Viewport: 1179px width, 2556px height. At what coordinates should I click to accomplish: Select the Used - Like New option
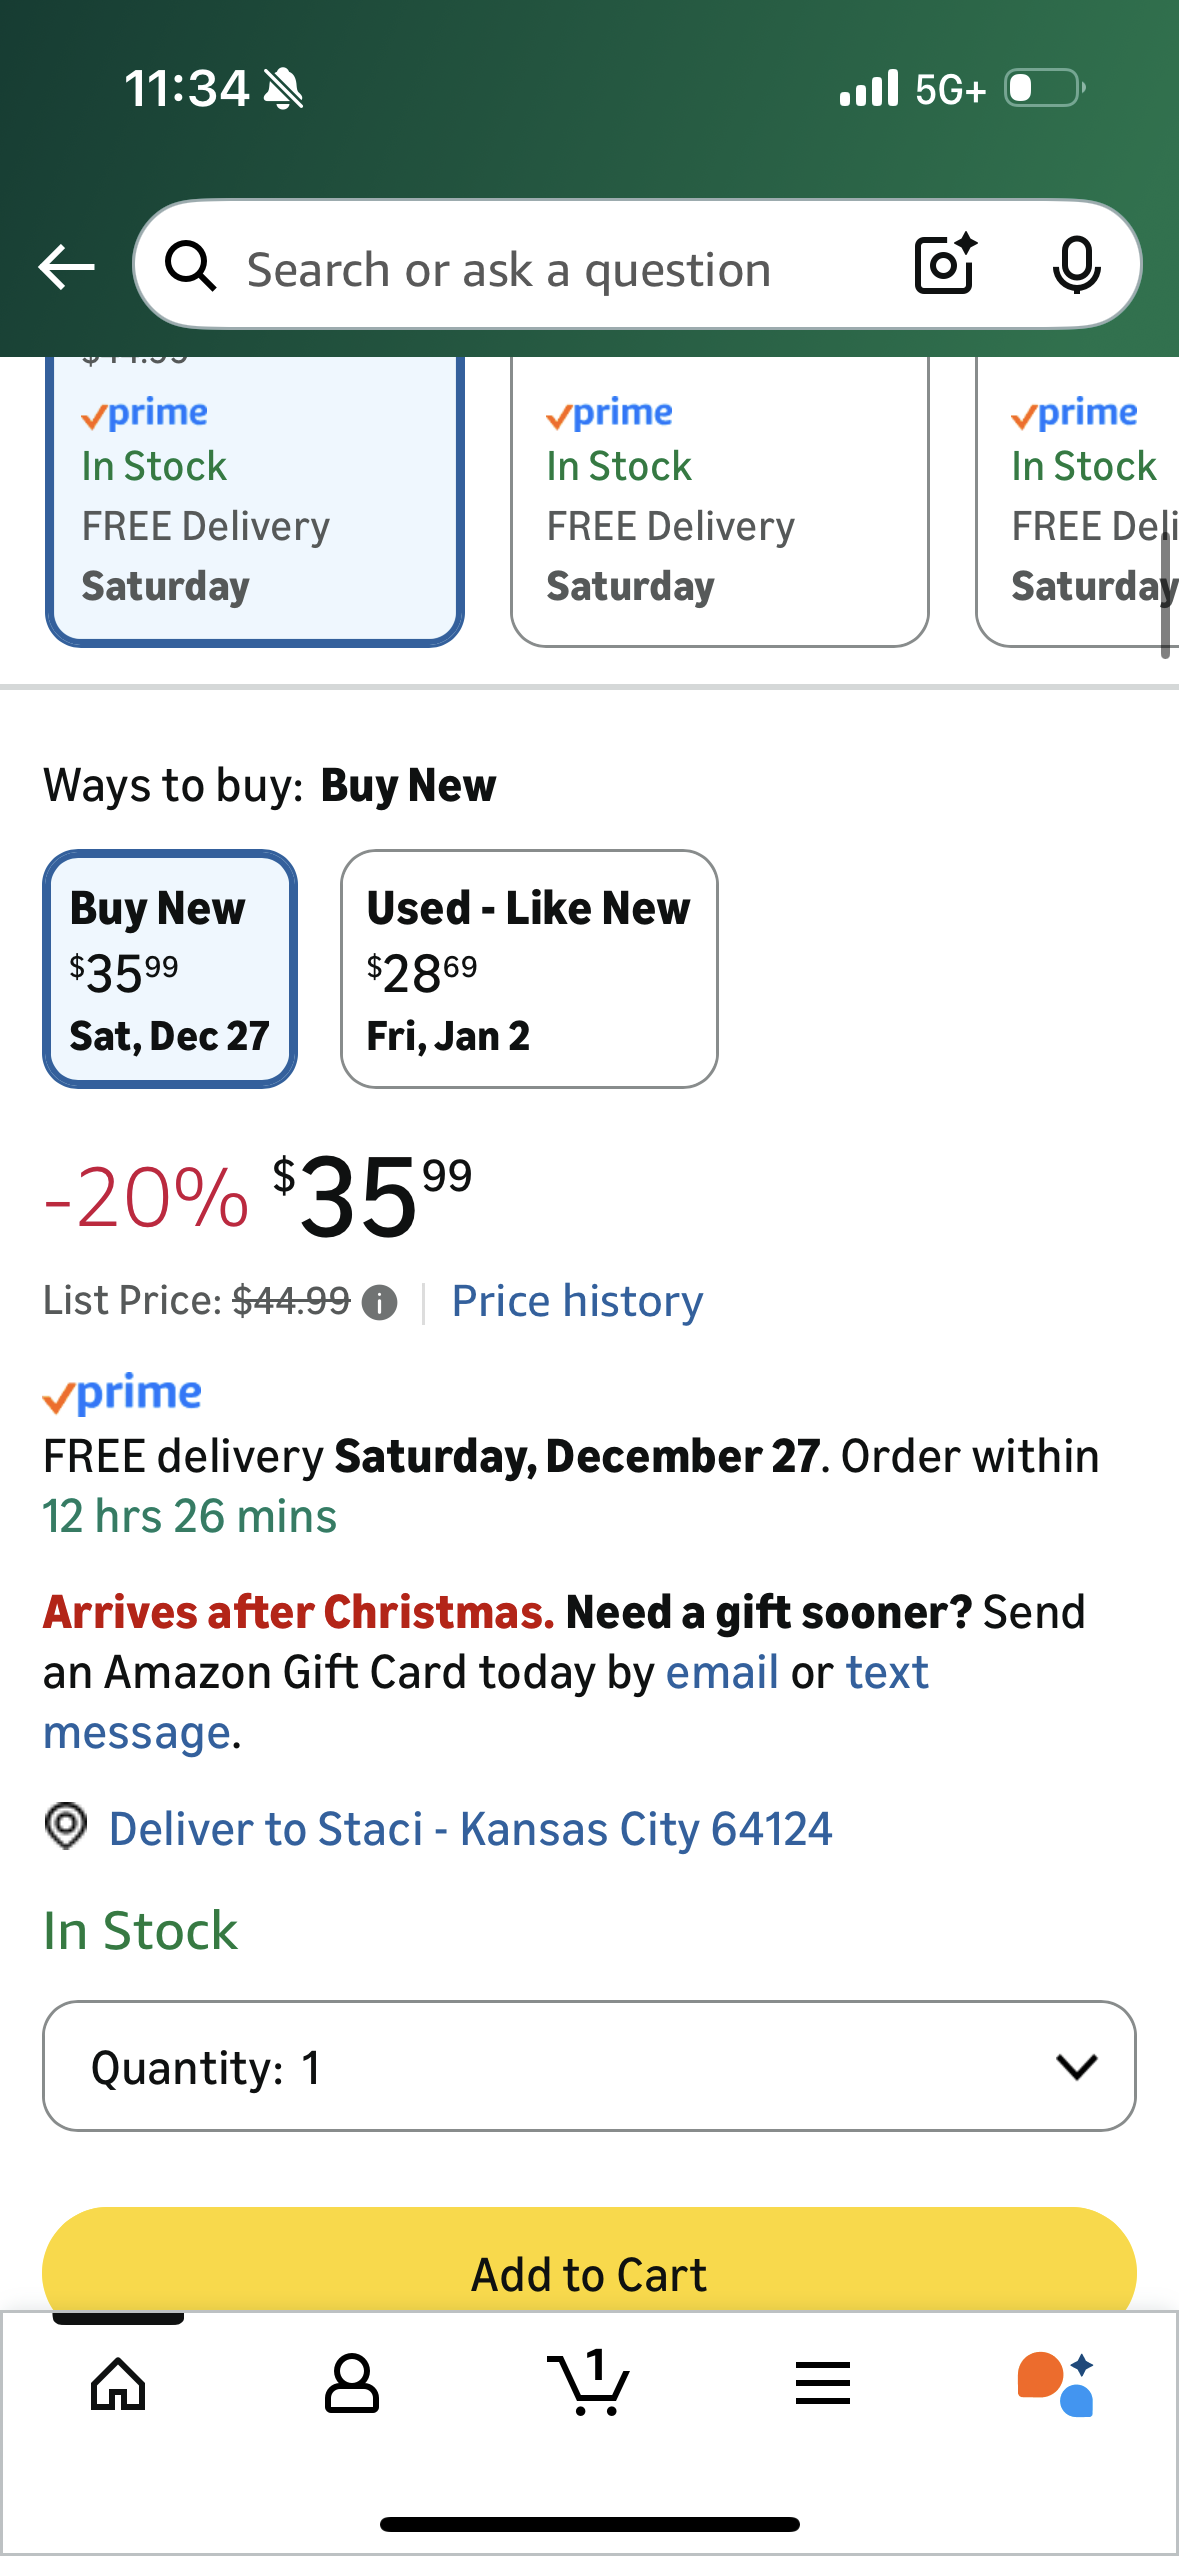tap(529, 969)
